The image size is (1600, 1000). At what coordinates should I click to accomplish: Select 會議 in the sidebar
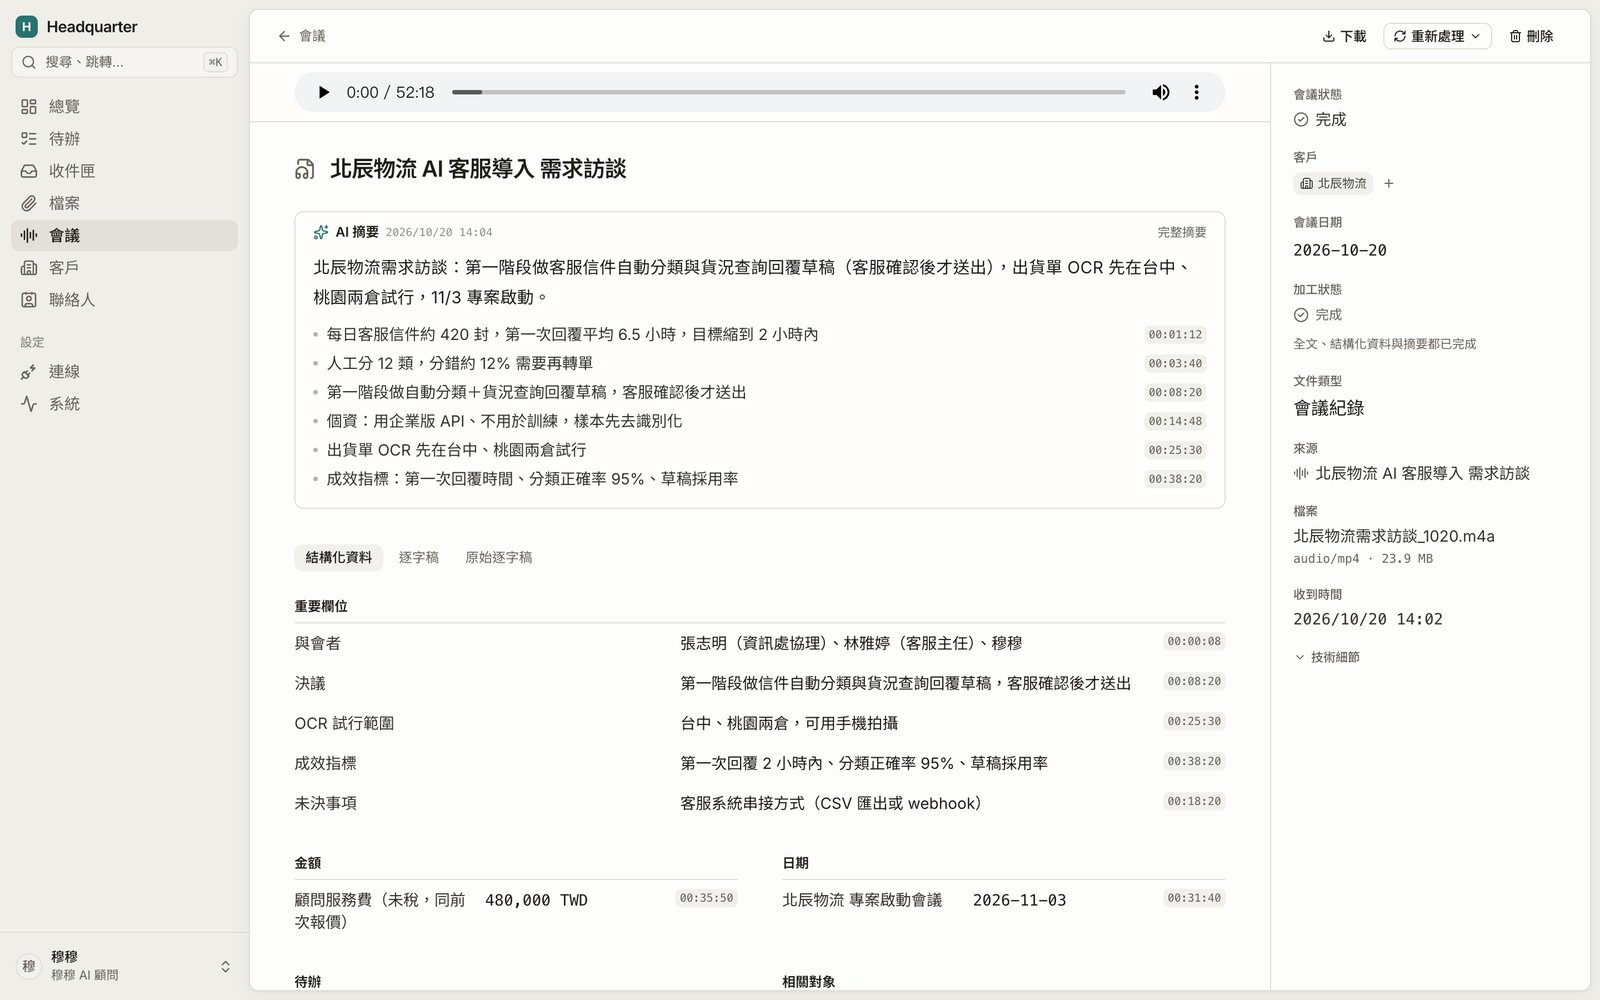125,235
